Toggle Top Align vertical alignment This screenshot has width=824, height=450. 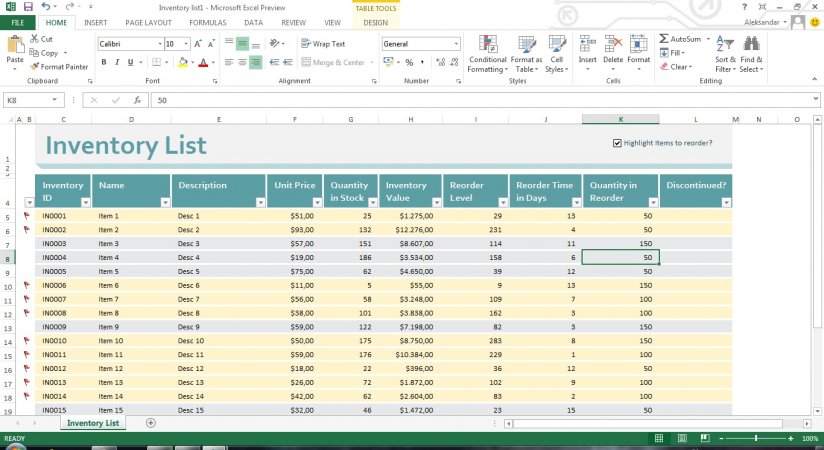pos(229,44)
